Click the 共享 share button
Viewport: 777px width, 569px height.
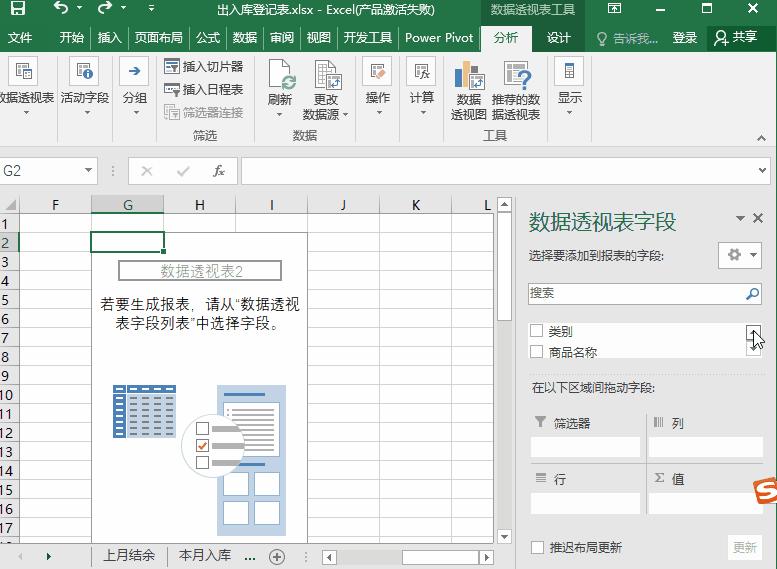click(x=736, y=38)
